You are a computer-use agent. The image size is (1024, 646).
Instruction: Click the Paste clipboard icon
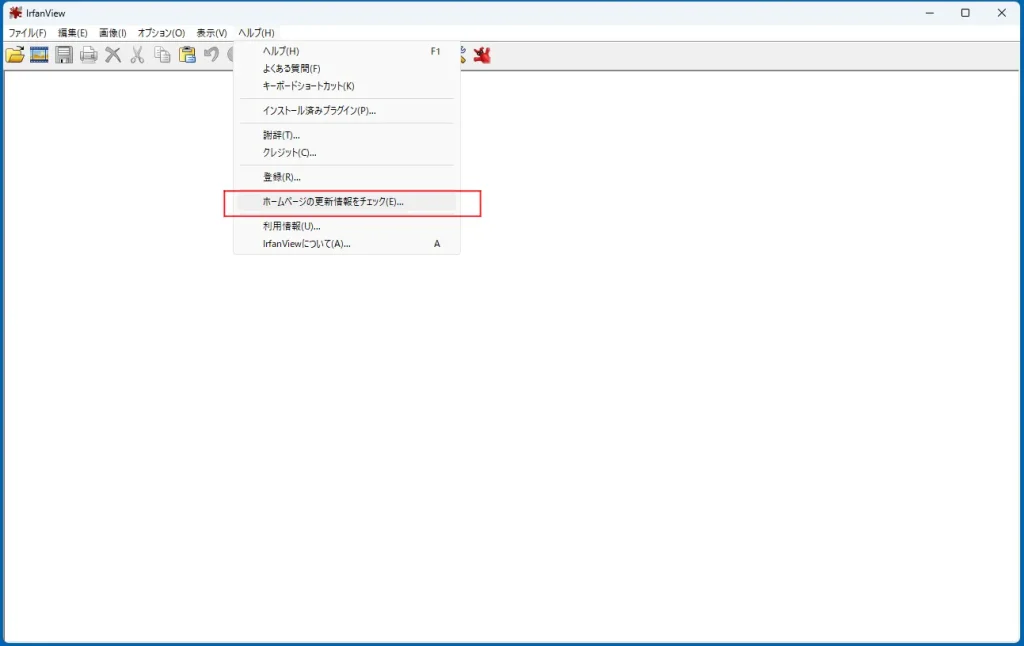[187, 55]
